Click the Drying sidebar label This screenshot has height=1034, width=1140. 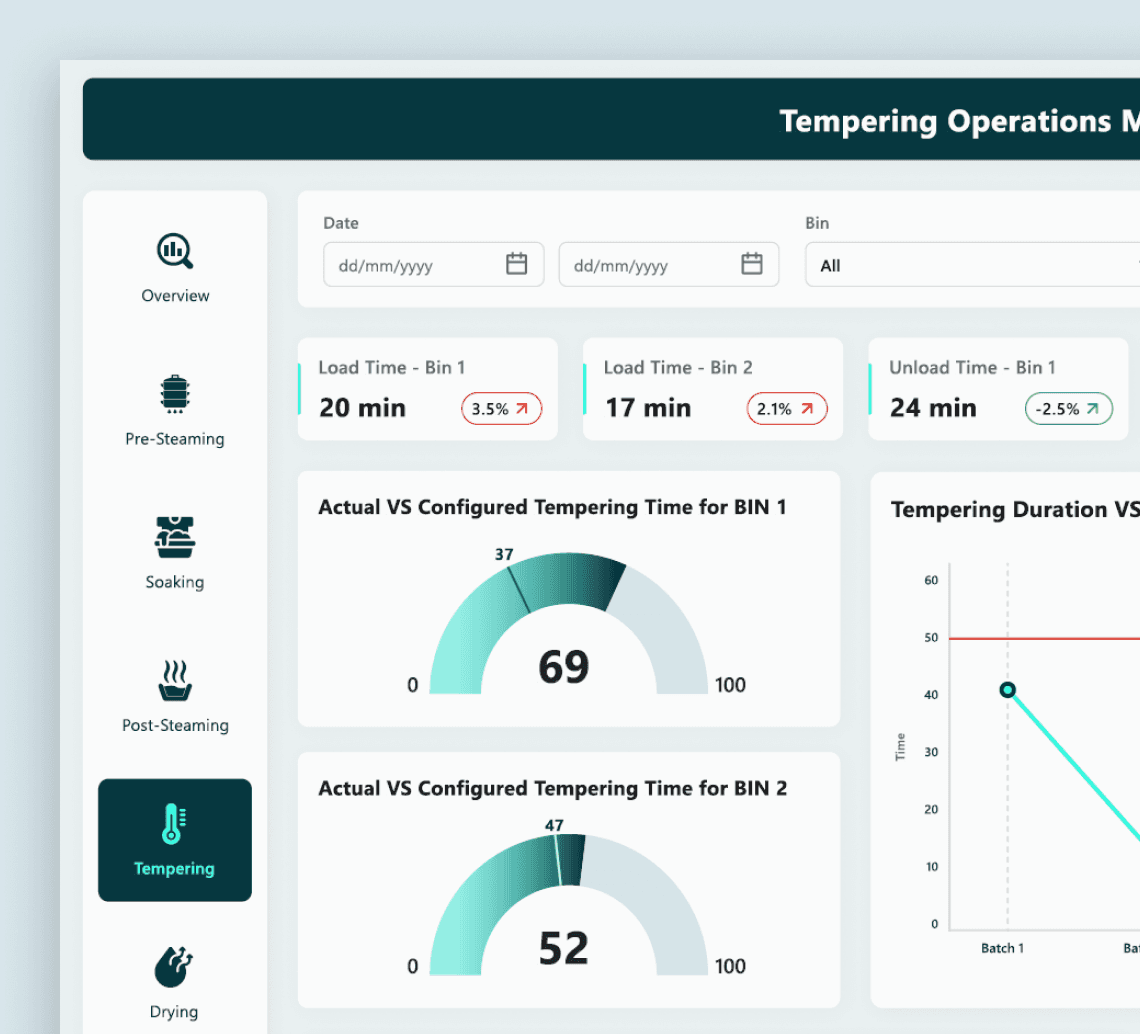coord(174,1012)
